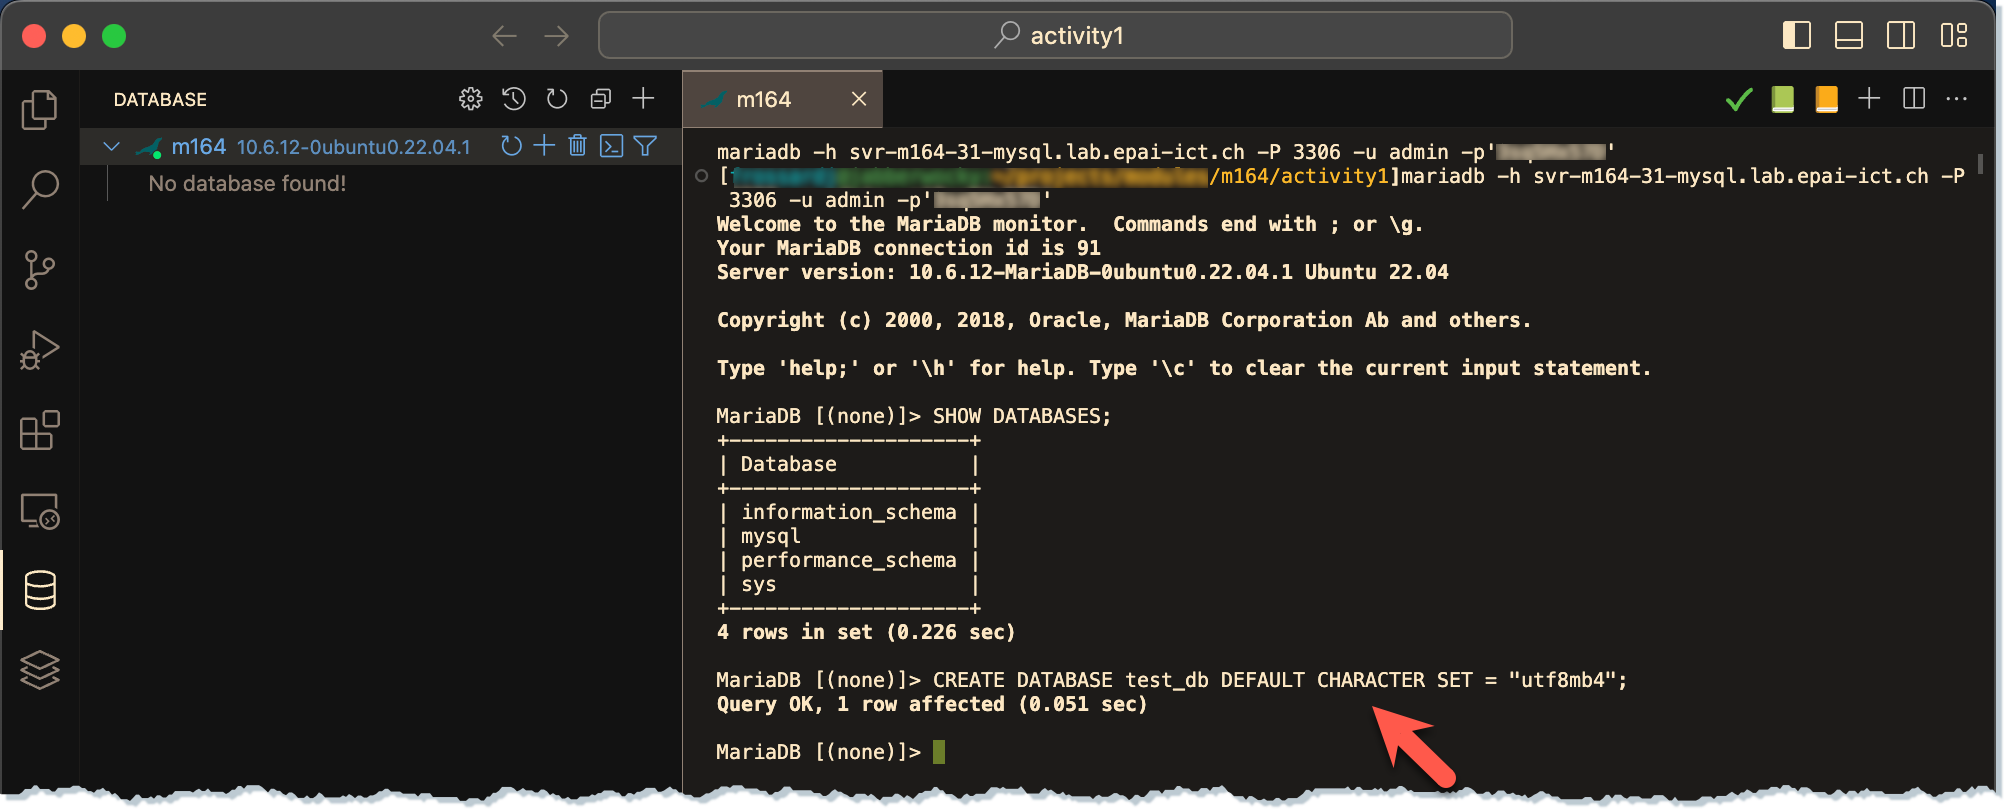Click the 'SHOW DATABASES;' command text

(1022, 416)
